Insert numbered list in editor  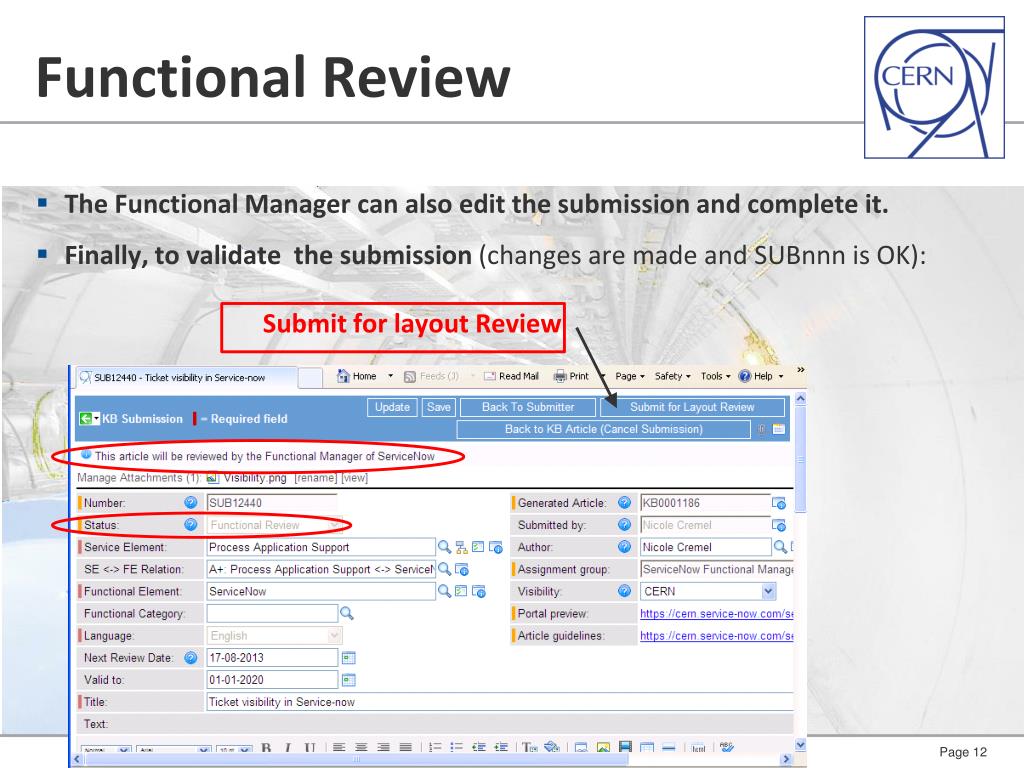tap(435, 748)
